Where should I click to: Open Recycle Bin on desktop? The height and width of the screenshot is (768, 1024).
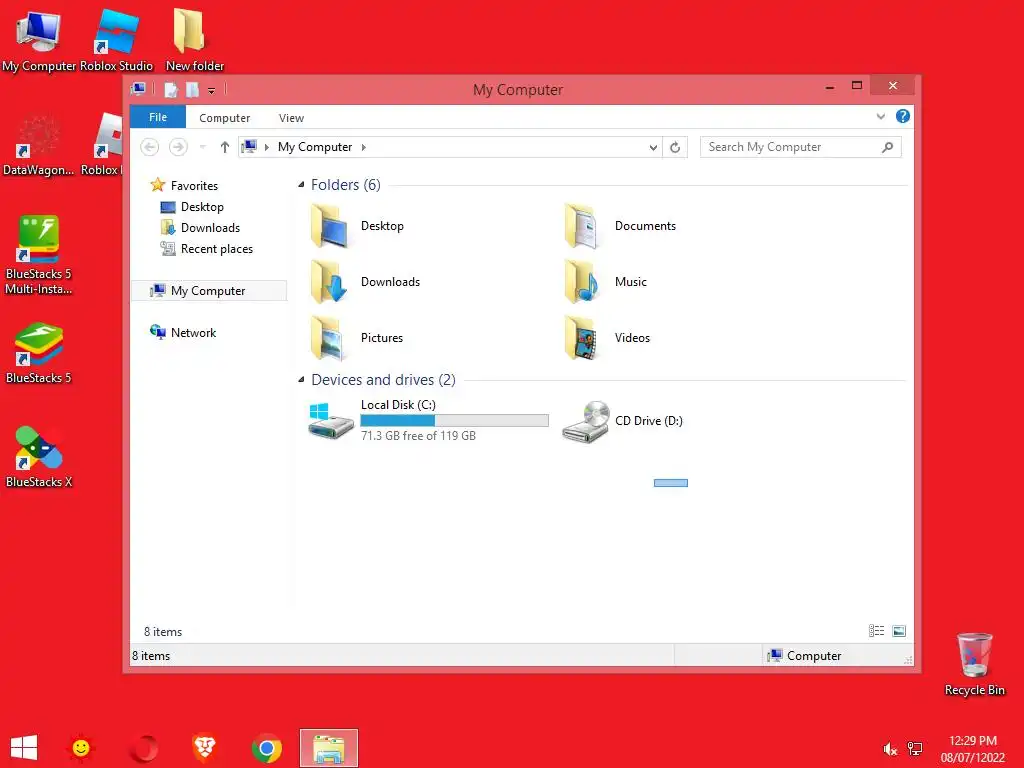click(974, 664)
